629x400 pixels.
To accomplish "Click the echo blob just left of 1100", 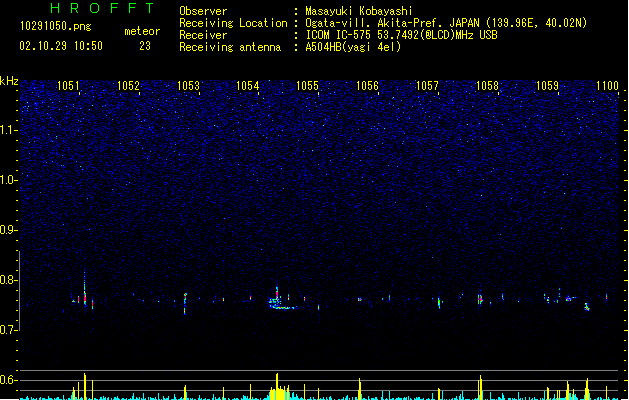I will click(587, 307).
